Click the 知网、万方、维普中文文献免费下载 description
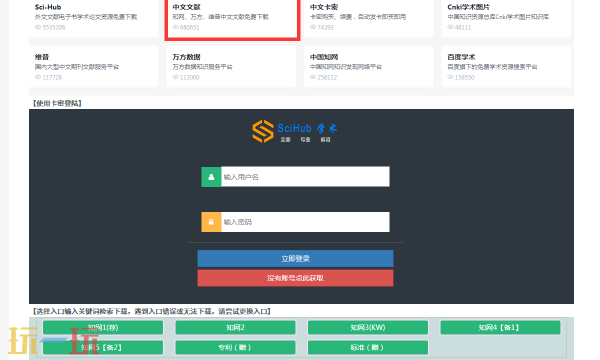The image size is (600, 360). [220, 17]
